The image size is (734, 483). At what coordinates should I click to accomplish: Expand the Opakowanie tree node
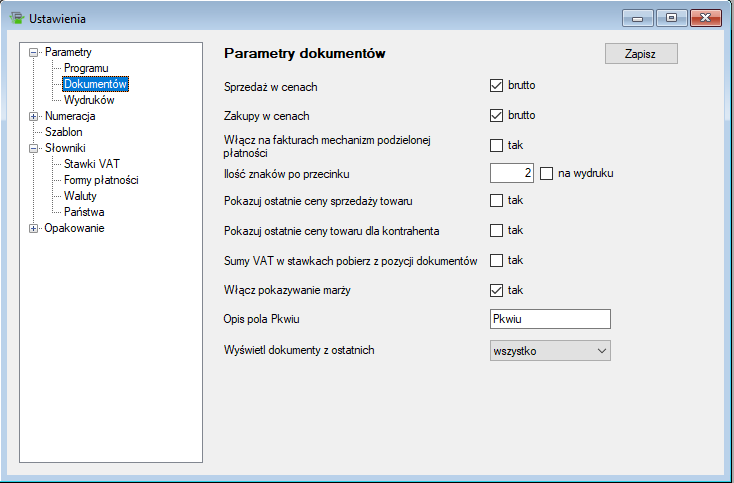(35, 228)
